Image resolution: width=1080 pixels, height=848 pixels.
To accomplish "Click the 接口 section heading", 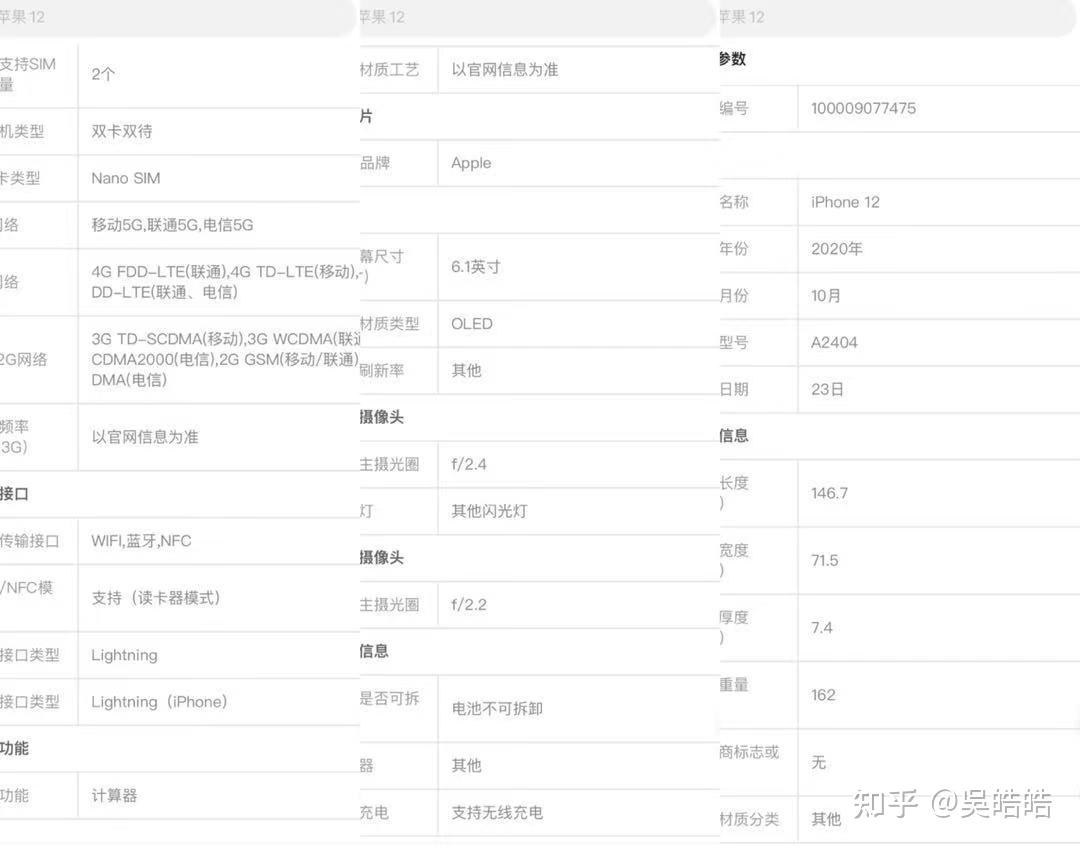I will (14, 494).
